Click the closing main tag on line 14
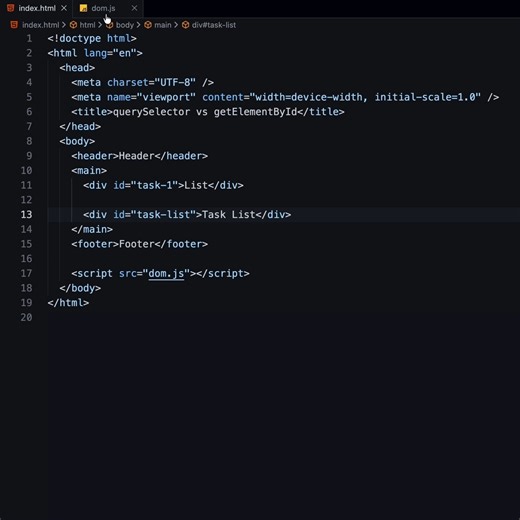The image size is (520, 520). tap(92, 229)
